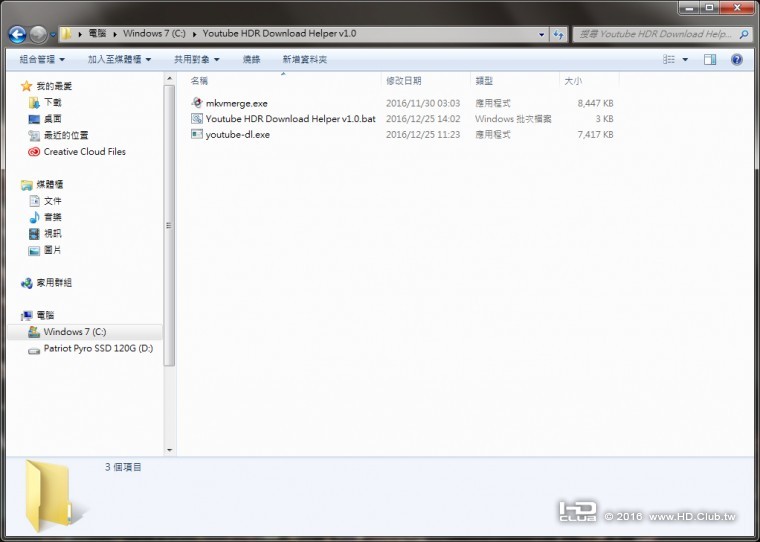Select mkvmerge.exe file icon
The width and height of the screenshot is (760, 542).
[197, 102]
